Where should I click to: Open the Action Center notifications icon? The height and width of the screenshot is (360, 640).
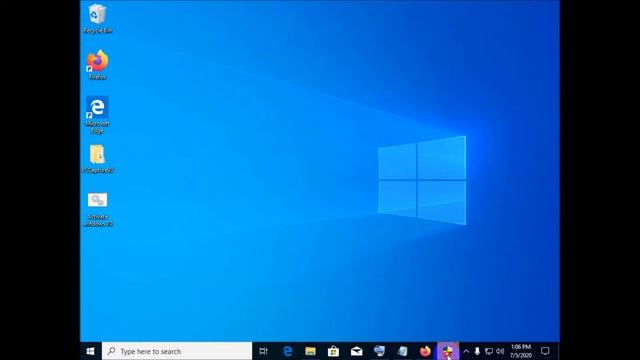pyautogui.click(x=545, y=351)
